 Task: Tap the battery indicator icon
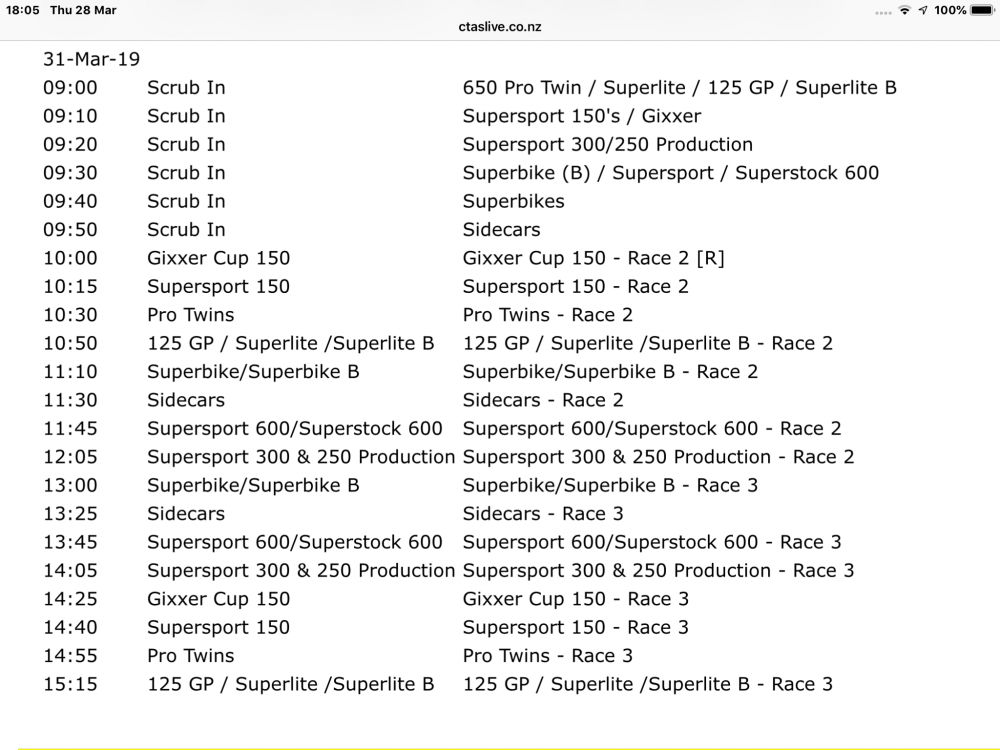[x=983, y=10]
